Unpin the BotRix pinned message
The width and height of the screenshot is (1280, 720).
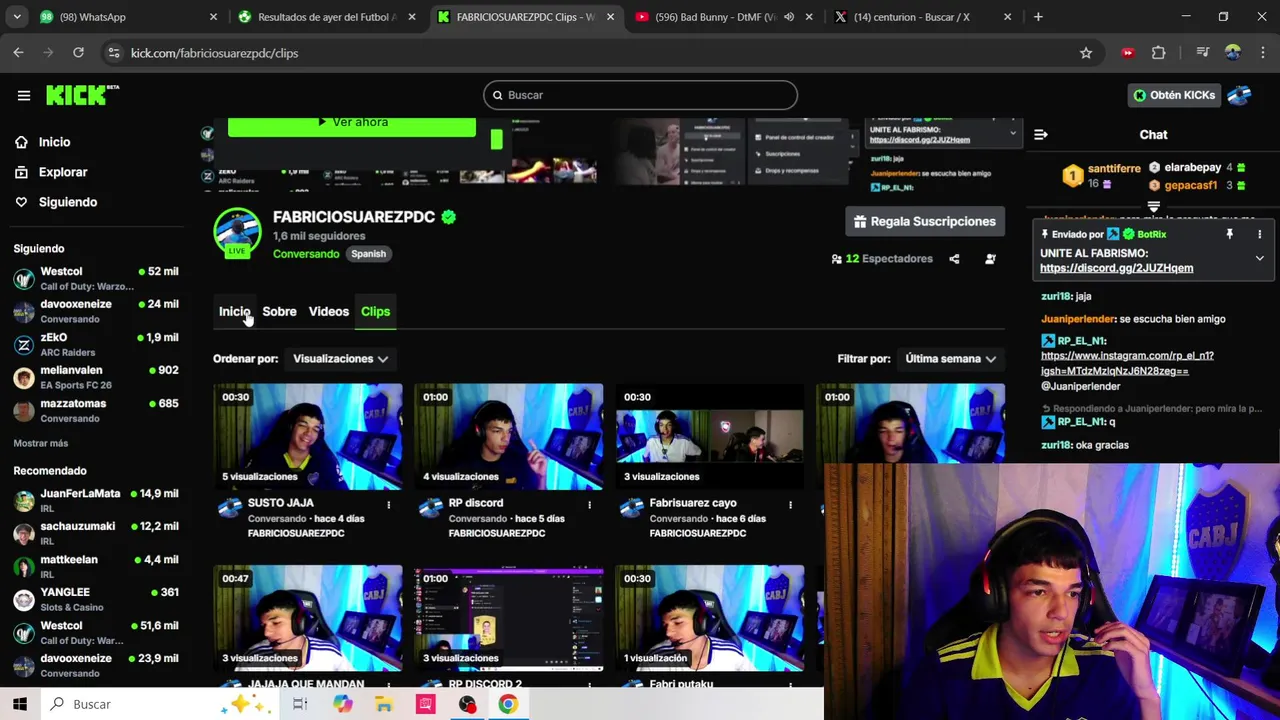pyautogui.click(x=1229, y=234)
